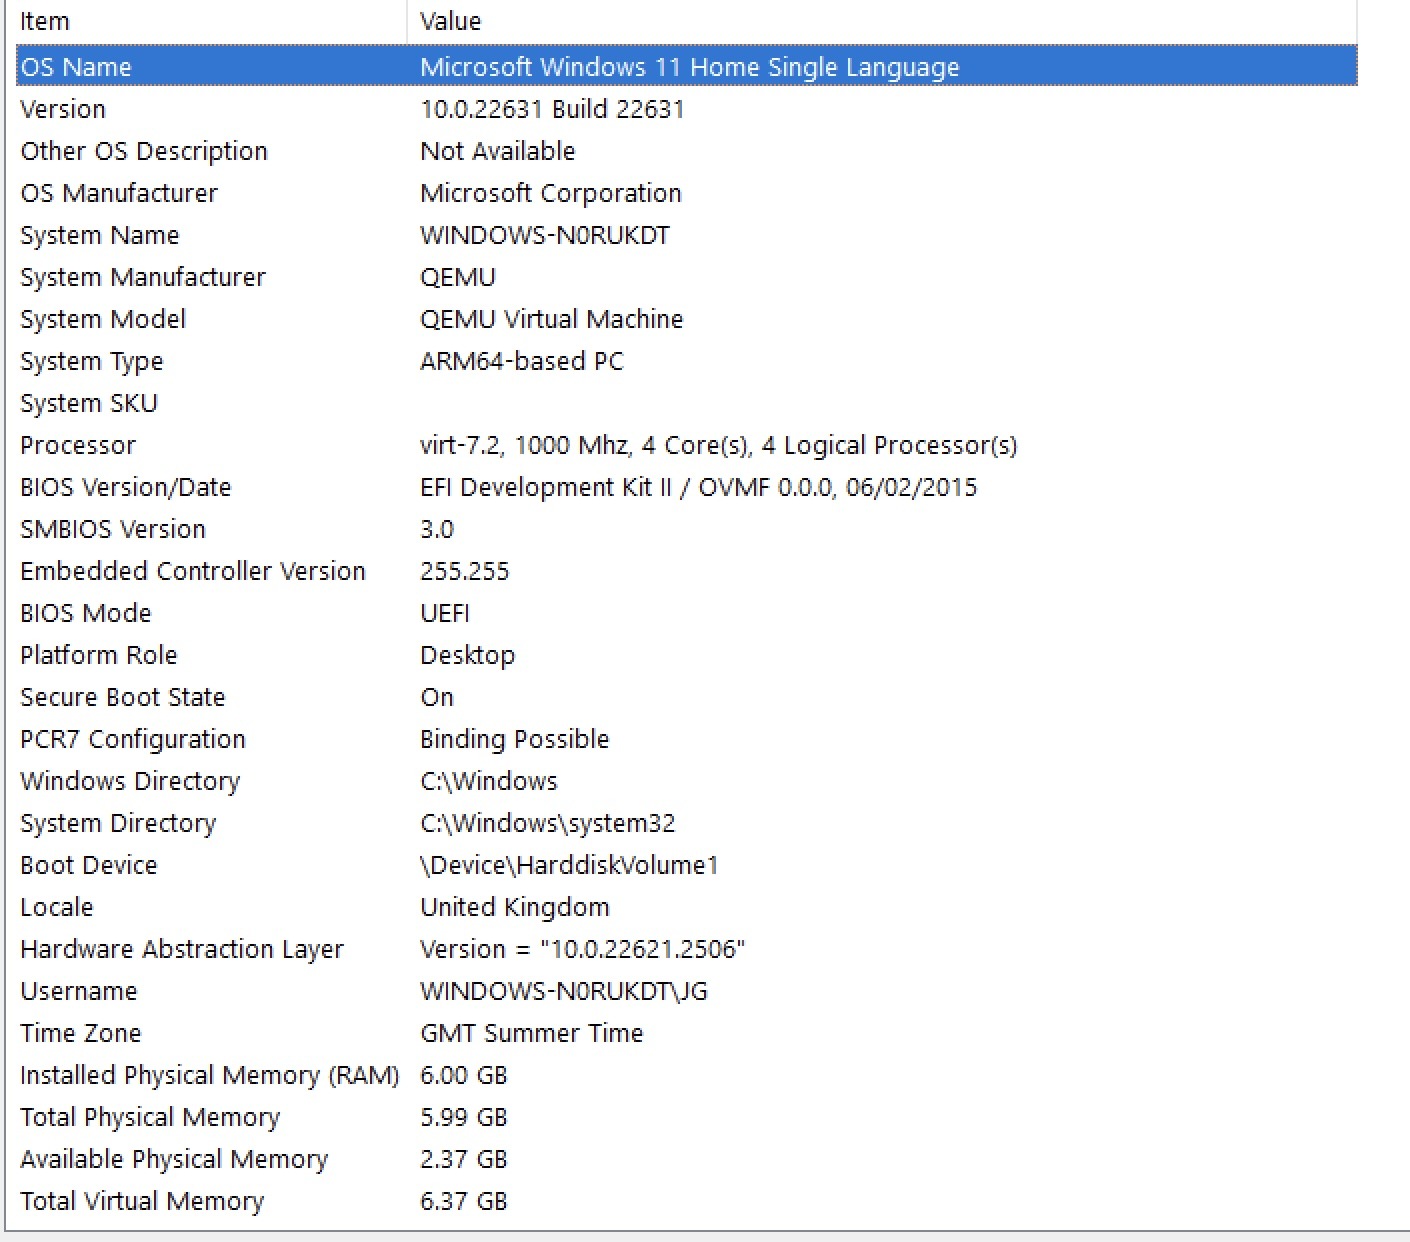Screen dimensions: 1410x1242
Task: Click the value 10.0.22631 Build 22631
Action: (x=552, y=109)
